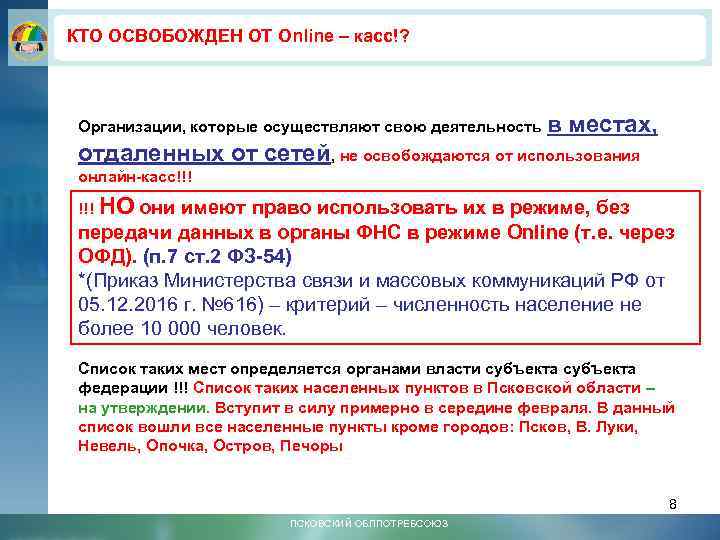Image resolution: width=720 pixels, height=540 pixels.
Task: Click the line 'передачи данных в органы ФНС'
Action: point(377,232)
